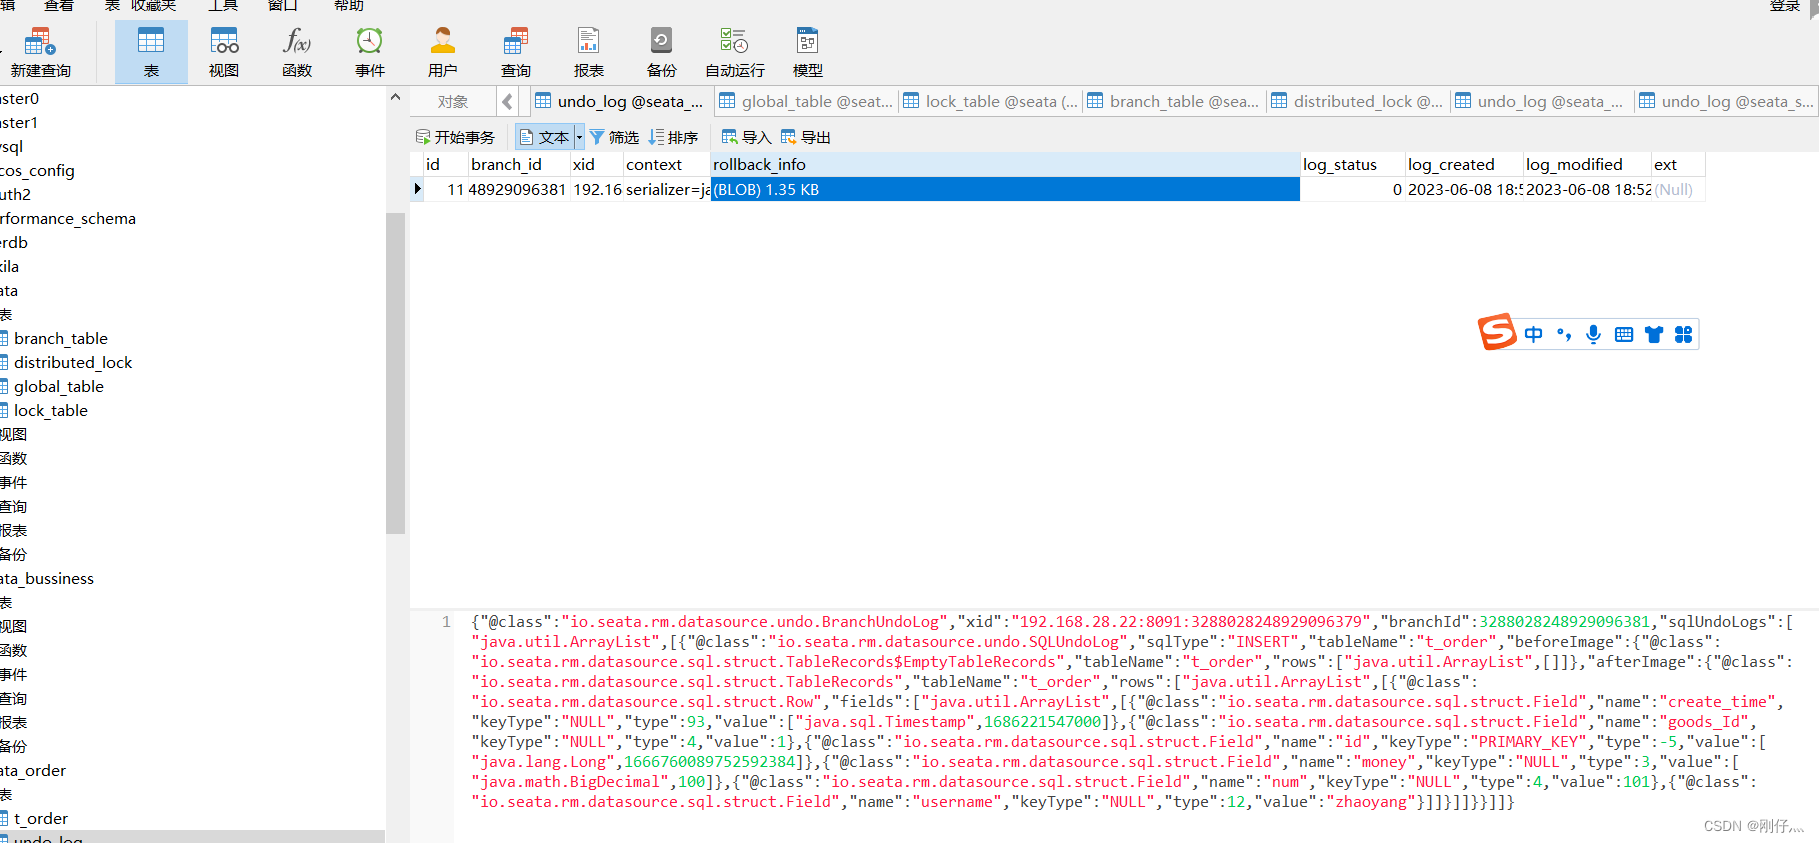Click the tree panel vertical scrollbar

point(395,372)
